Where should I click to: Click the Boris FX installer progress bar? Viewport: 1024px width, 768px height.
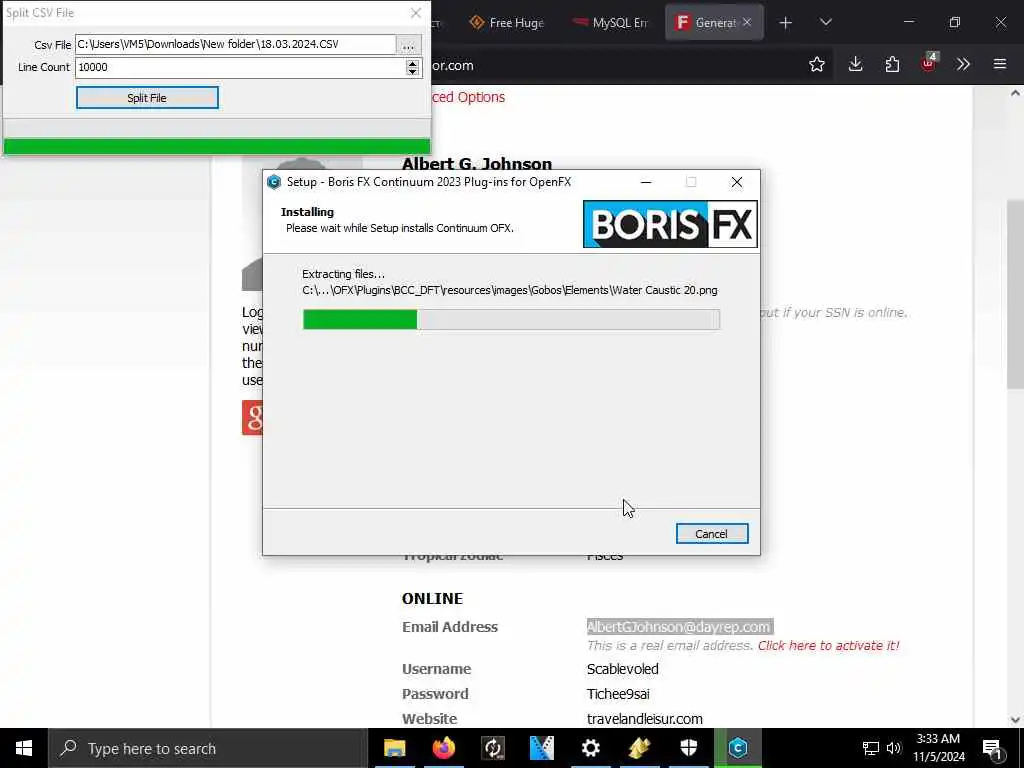coord(511,319)
